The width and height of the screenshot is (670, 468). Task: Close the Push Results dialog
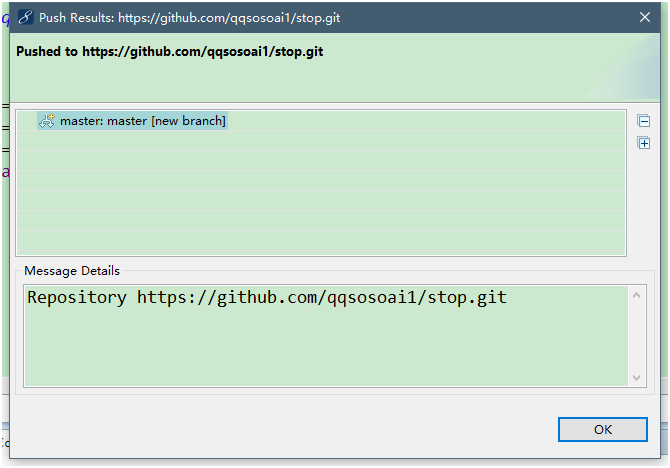pos(645,18)
